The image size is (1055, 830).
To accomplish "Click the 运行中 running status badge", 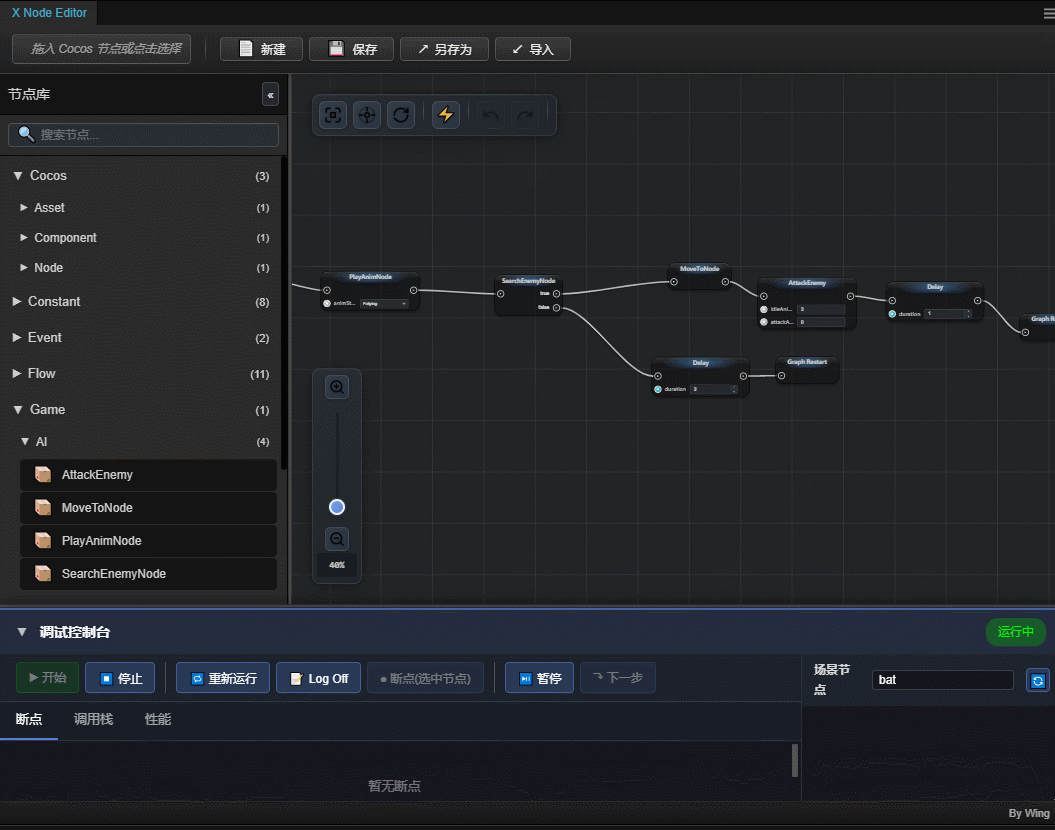I will click(1015, 632).
